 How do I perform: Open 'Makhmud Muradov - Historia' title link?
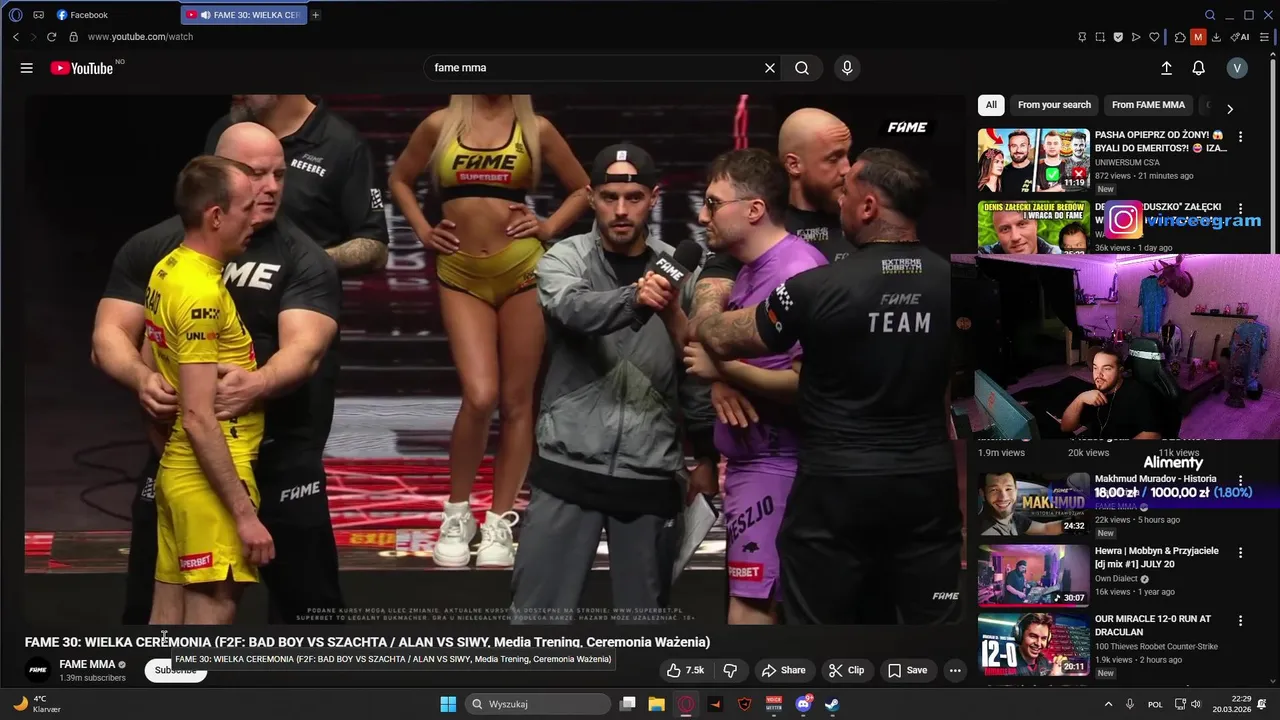point(1156,479)
